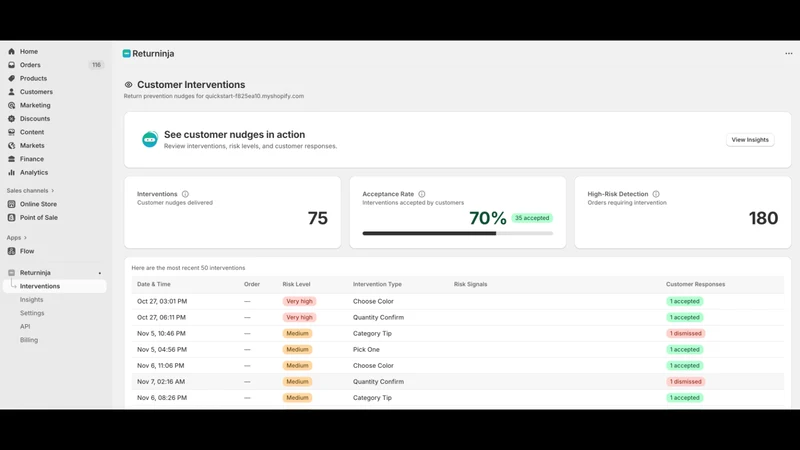Image resolution: width=800 pixels, height=450 pixels.
Task: Click the 35 accepted badge
Action: pyautogui.click(x=532, y=218)
